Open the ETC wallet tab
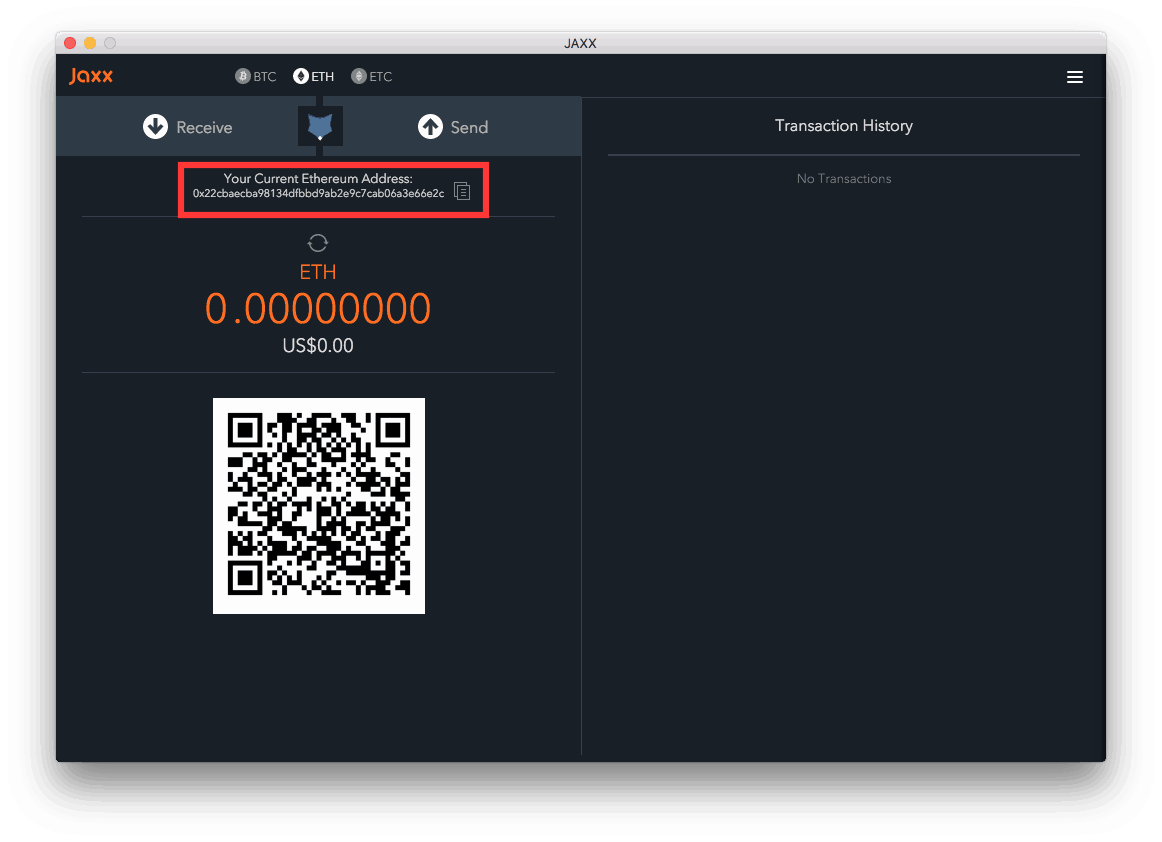Image resolution: width=1162 pixels, height=842 pixels. pos(372,76)
